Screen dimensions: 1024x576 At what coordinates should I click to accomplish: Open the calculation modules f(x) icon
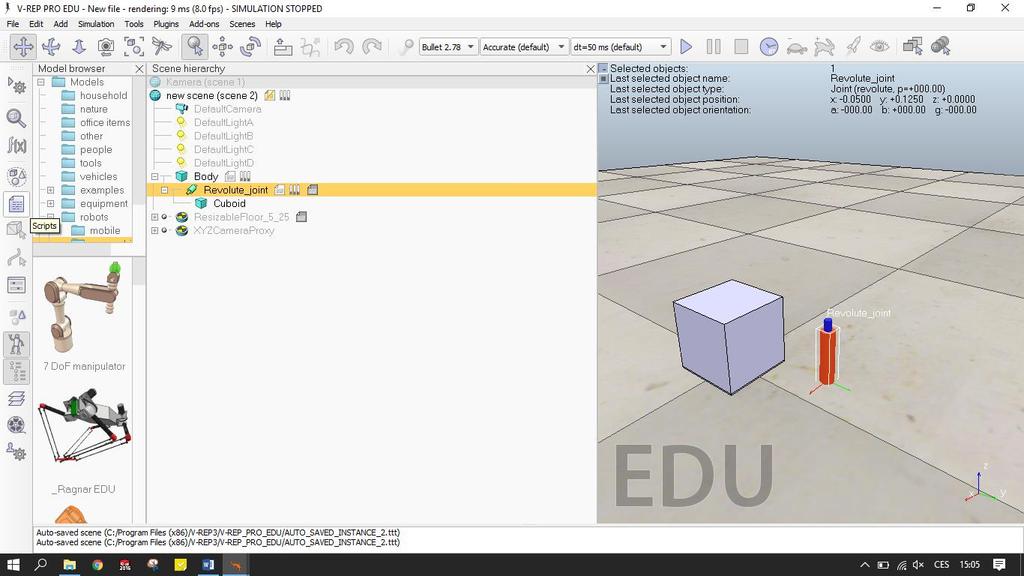[x=16, y=146]
